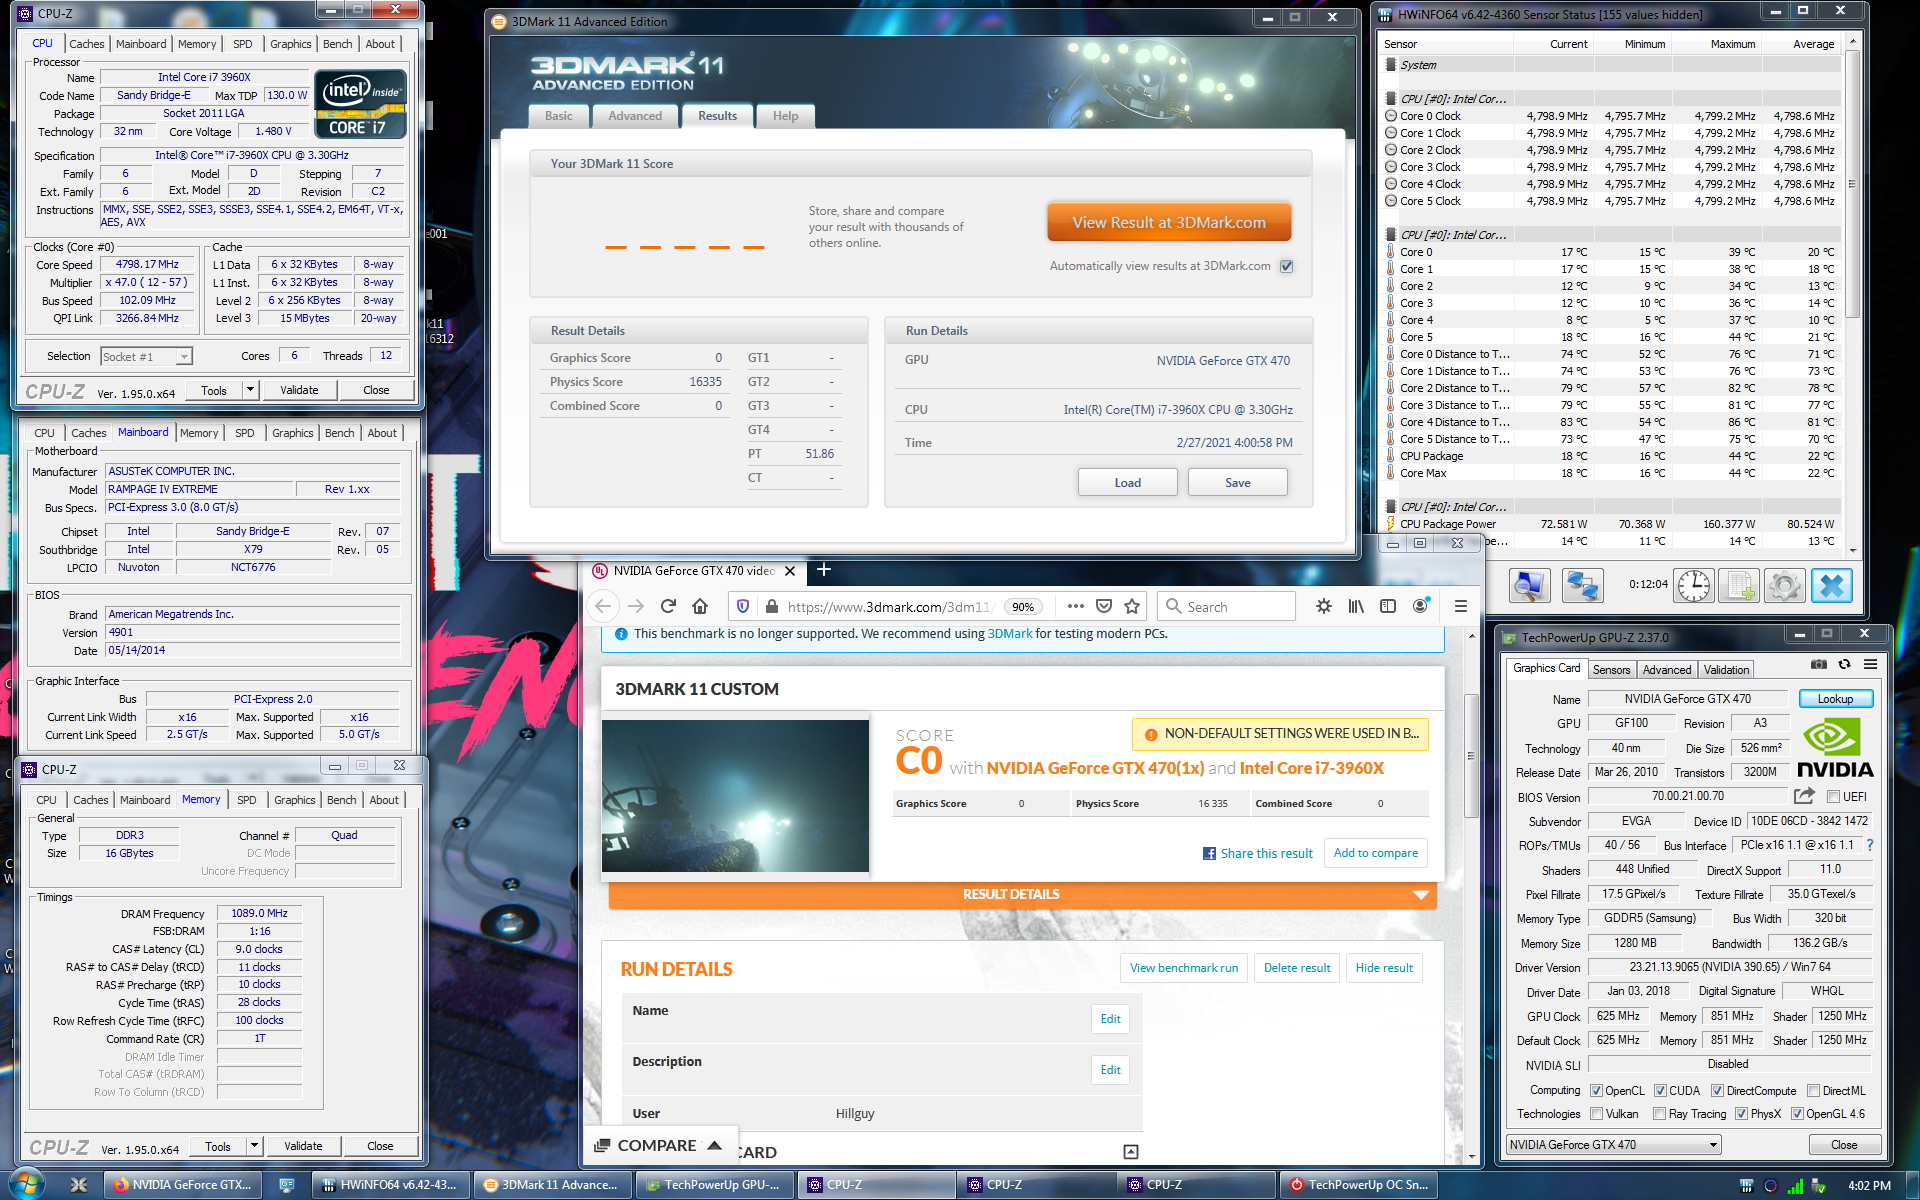This screenshot has height=1200, width=1920.
Task: Open HWiNFO network computers icon
Action: pyautogui.click(x=1582, y=586)
